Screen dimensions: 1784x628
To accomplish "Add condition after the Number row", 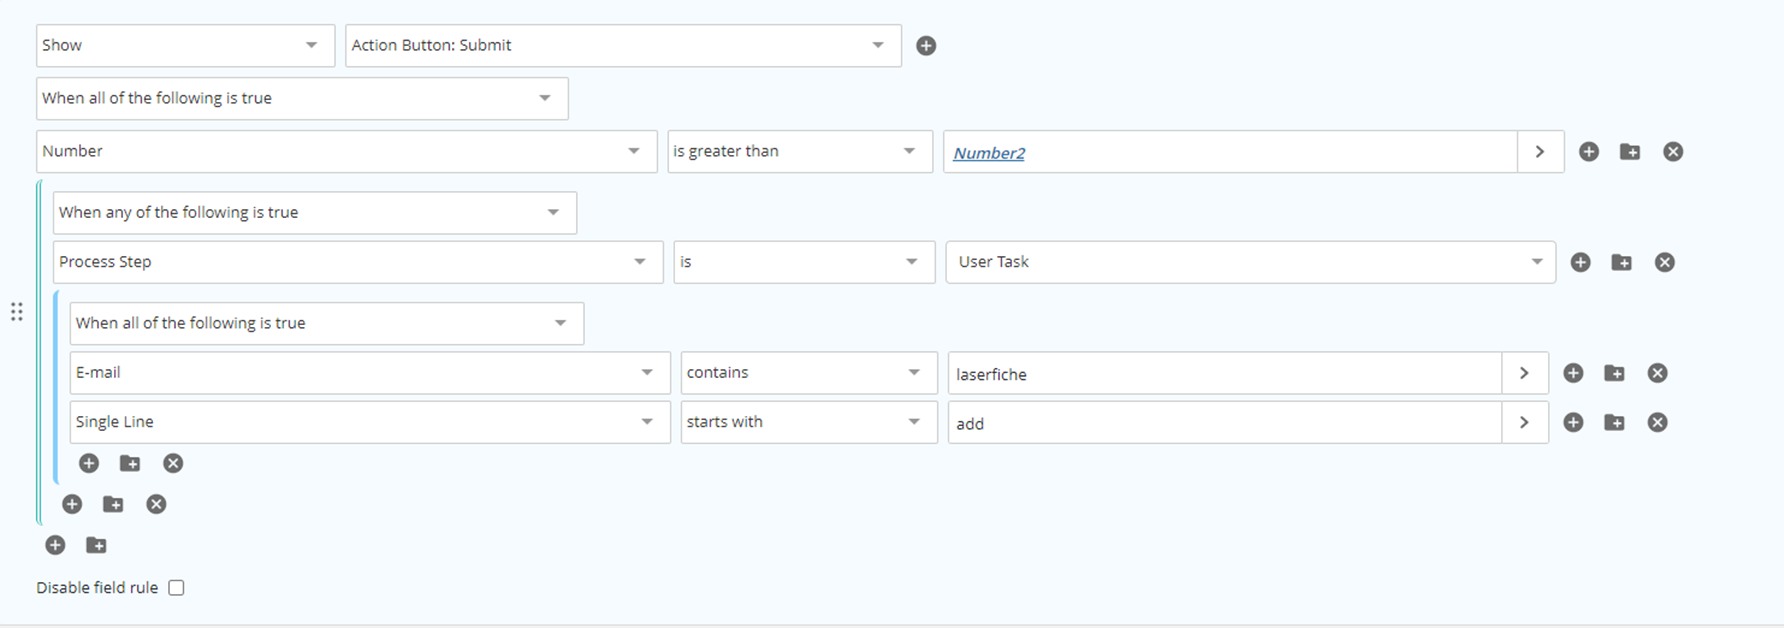I will pos(1589,152).
